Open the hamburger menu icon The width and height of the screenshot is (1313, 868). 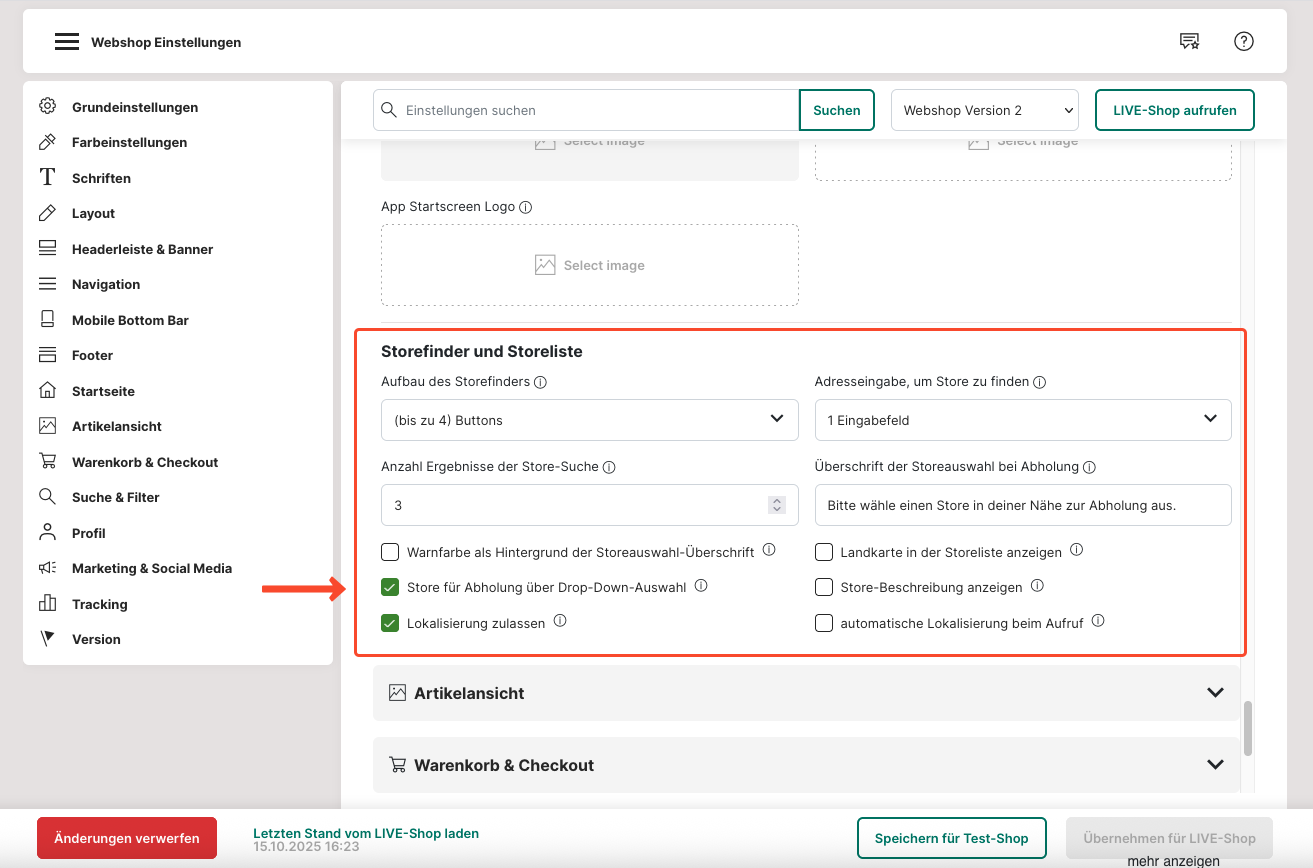[x=66, y=42]
